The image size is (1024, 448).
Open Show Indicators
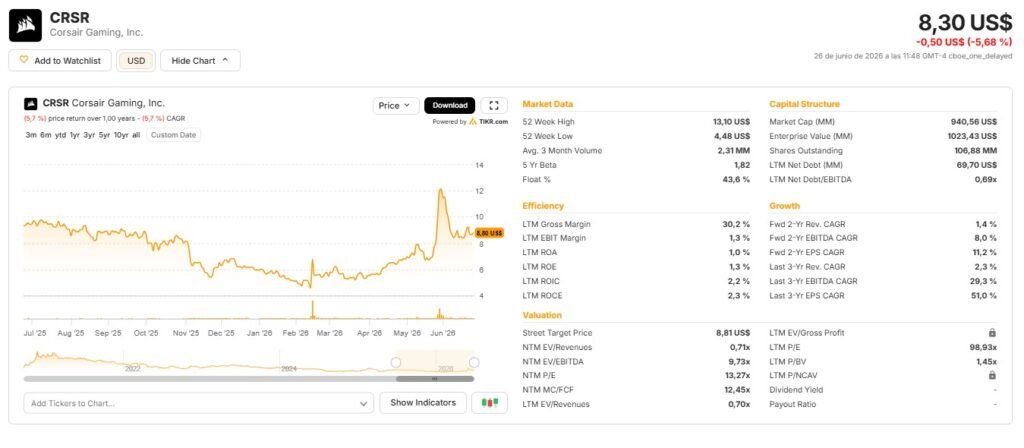point(423,403)
